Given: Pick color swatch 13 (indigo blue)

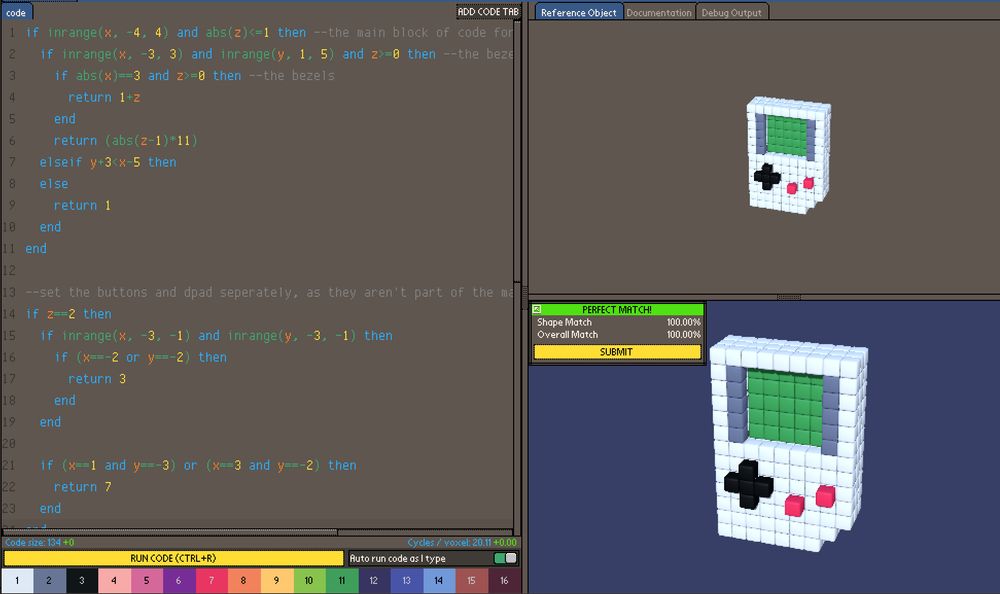Looking at the screenshot, I should (x=407, y=581).
